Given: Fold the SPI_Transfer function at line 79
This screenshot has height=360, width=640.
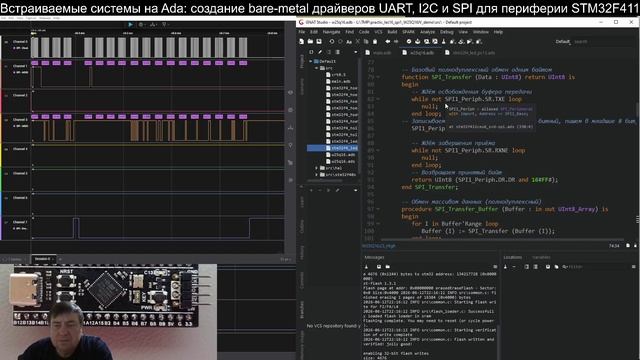Looking at the screenshot, I should coord(378,77).
